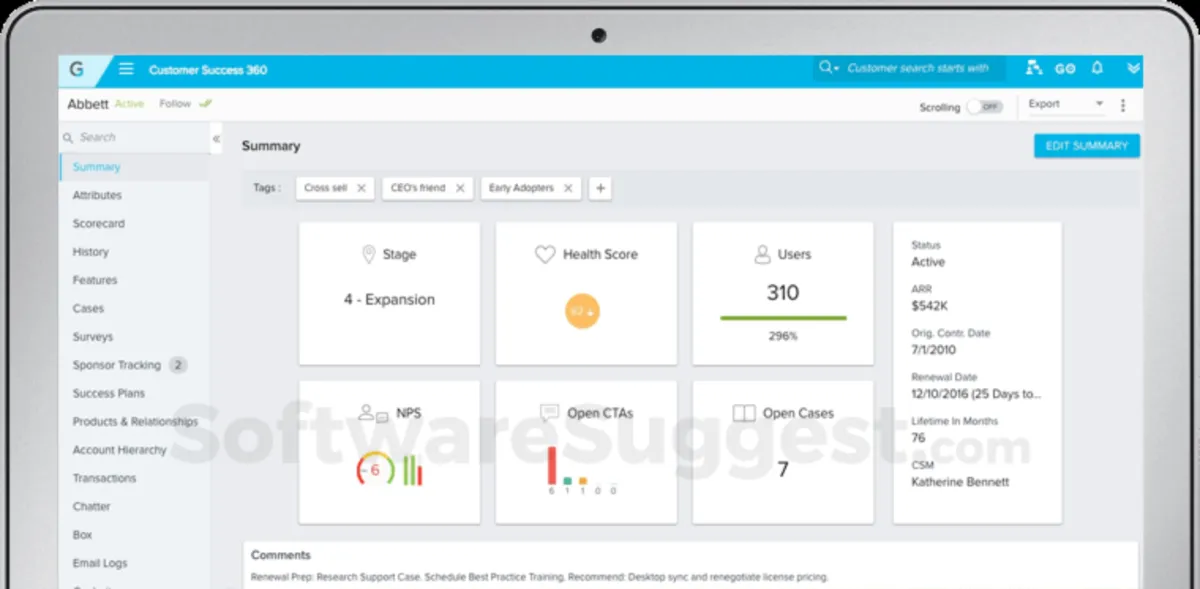Viewport: 1200px width, 589px height.
Task: Click the three-dot more options icon
Action: [x=1123, y=105]
